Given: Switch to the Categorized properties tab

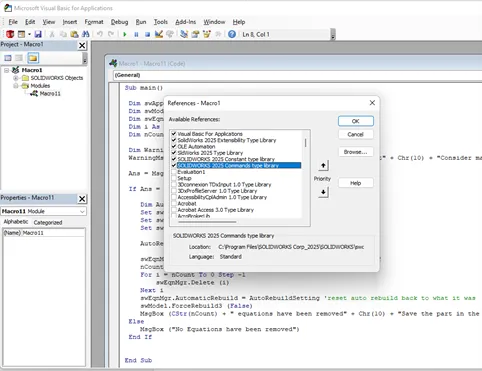Looking at the screenshot, I should pos(48,222).
